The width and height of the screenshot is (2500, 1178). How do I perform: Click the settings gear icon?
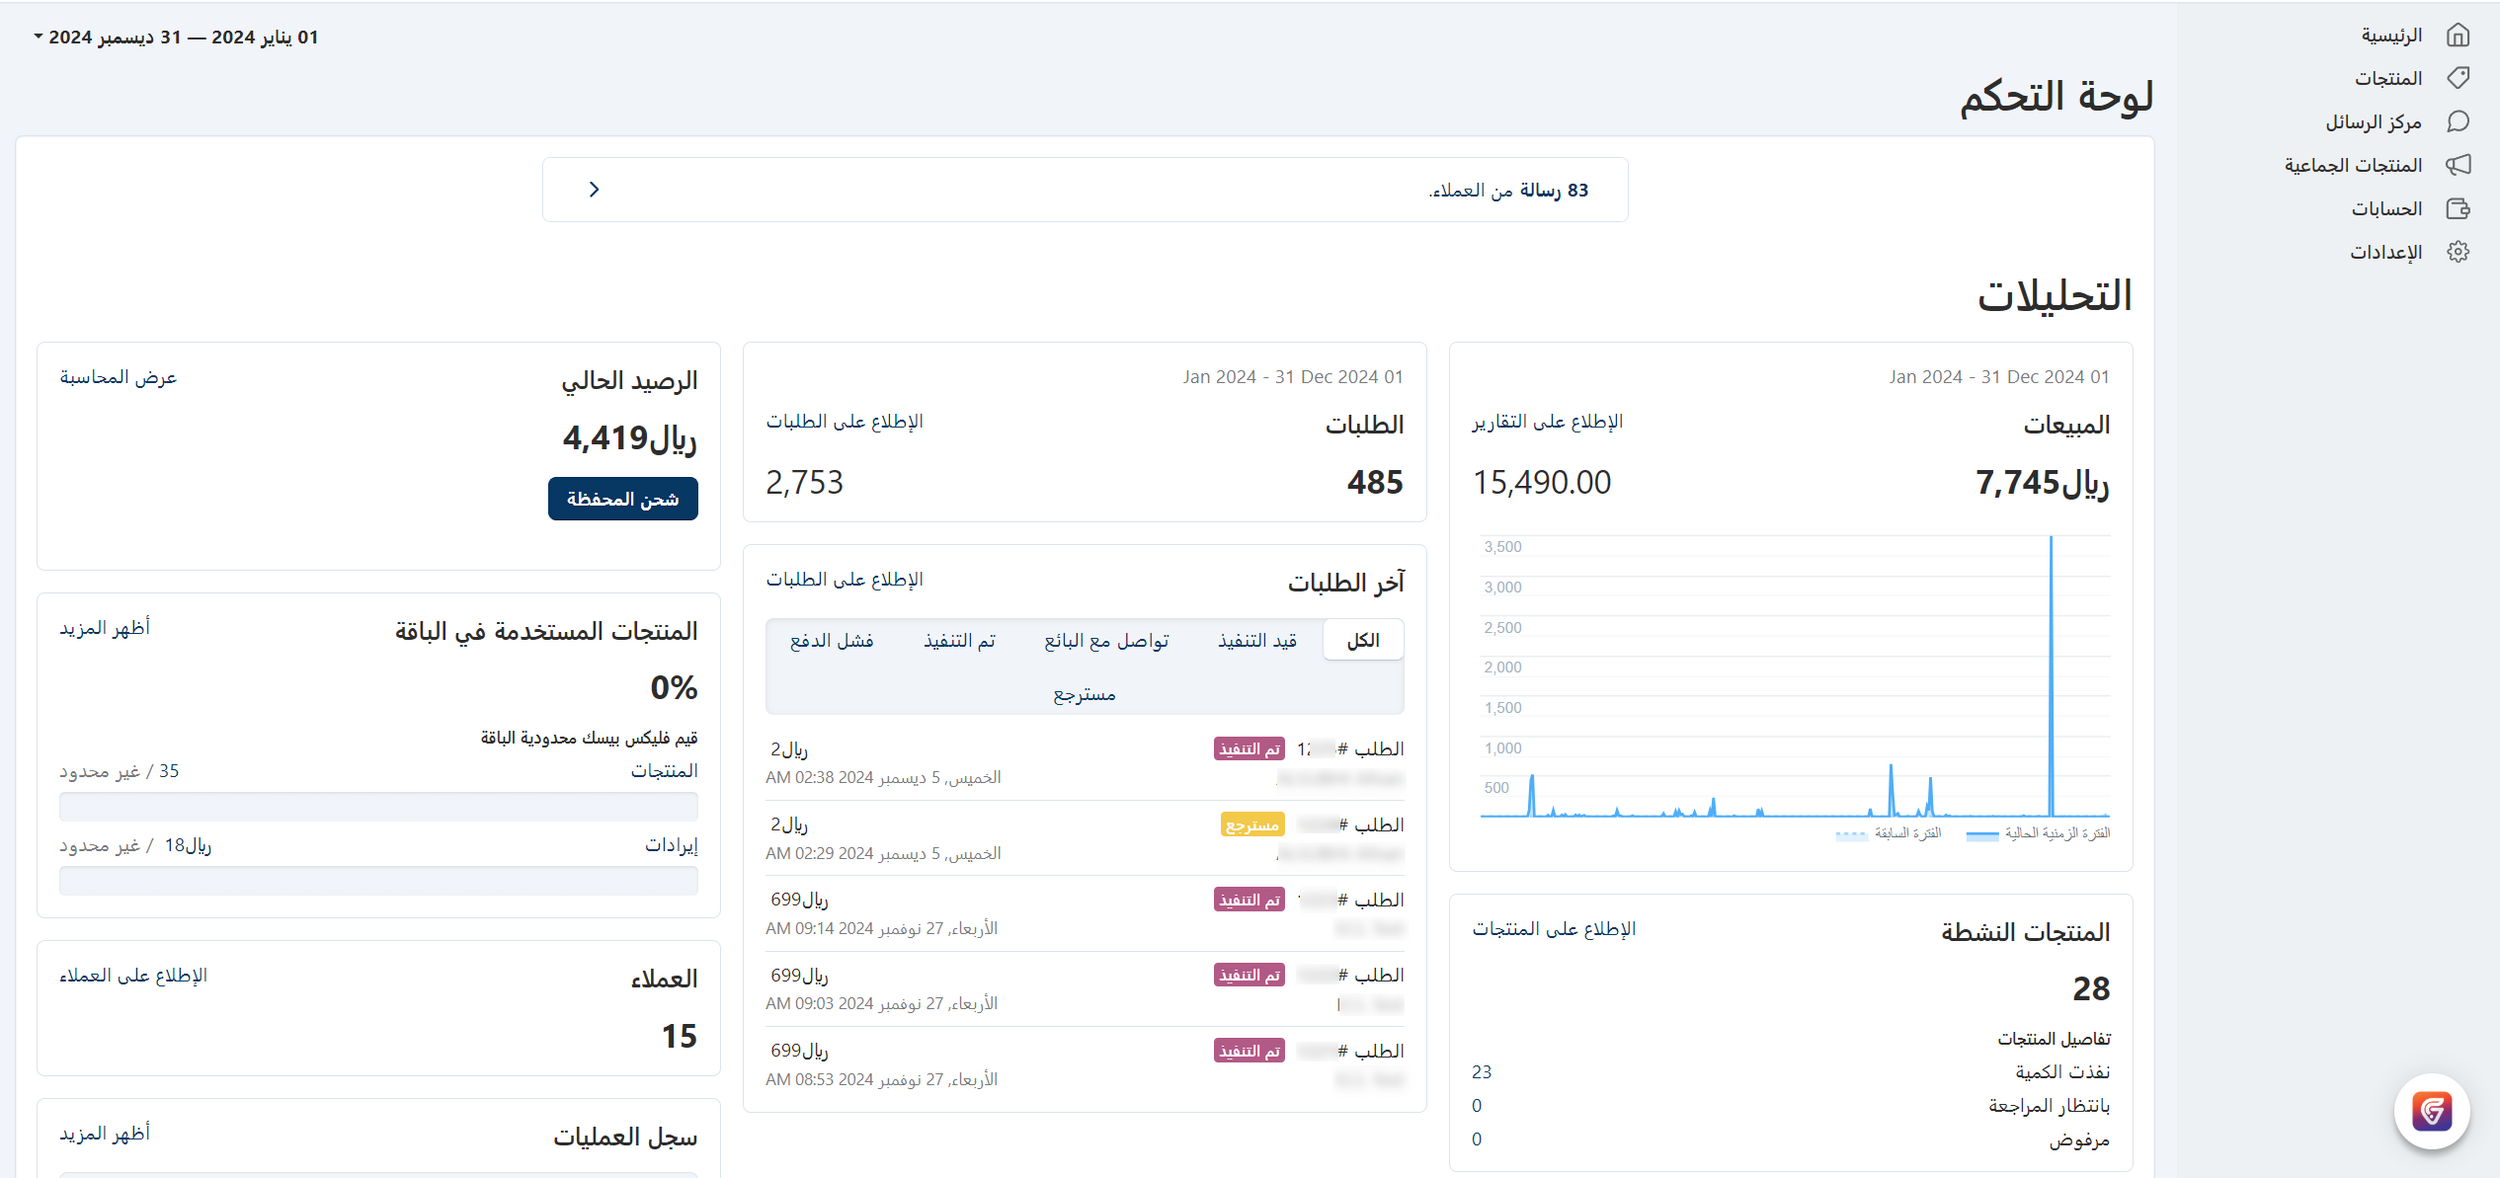(x=2458, y=252)
